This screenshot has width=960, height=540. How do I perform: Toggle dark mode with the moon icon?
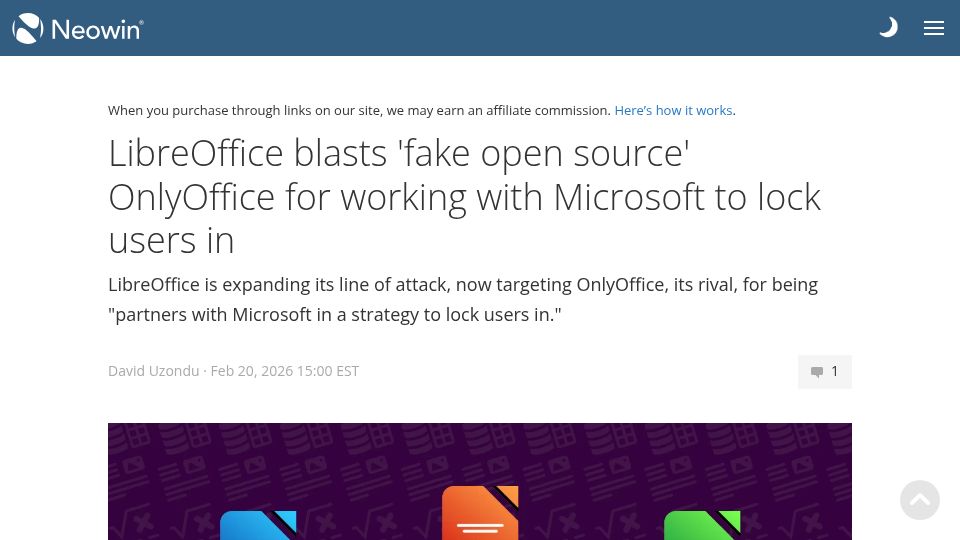[x=888, y=28]
